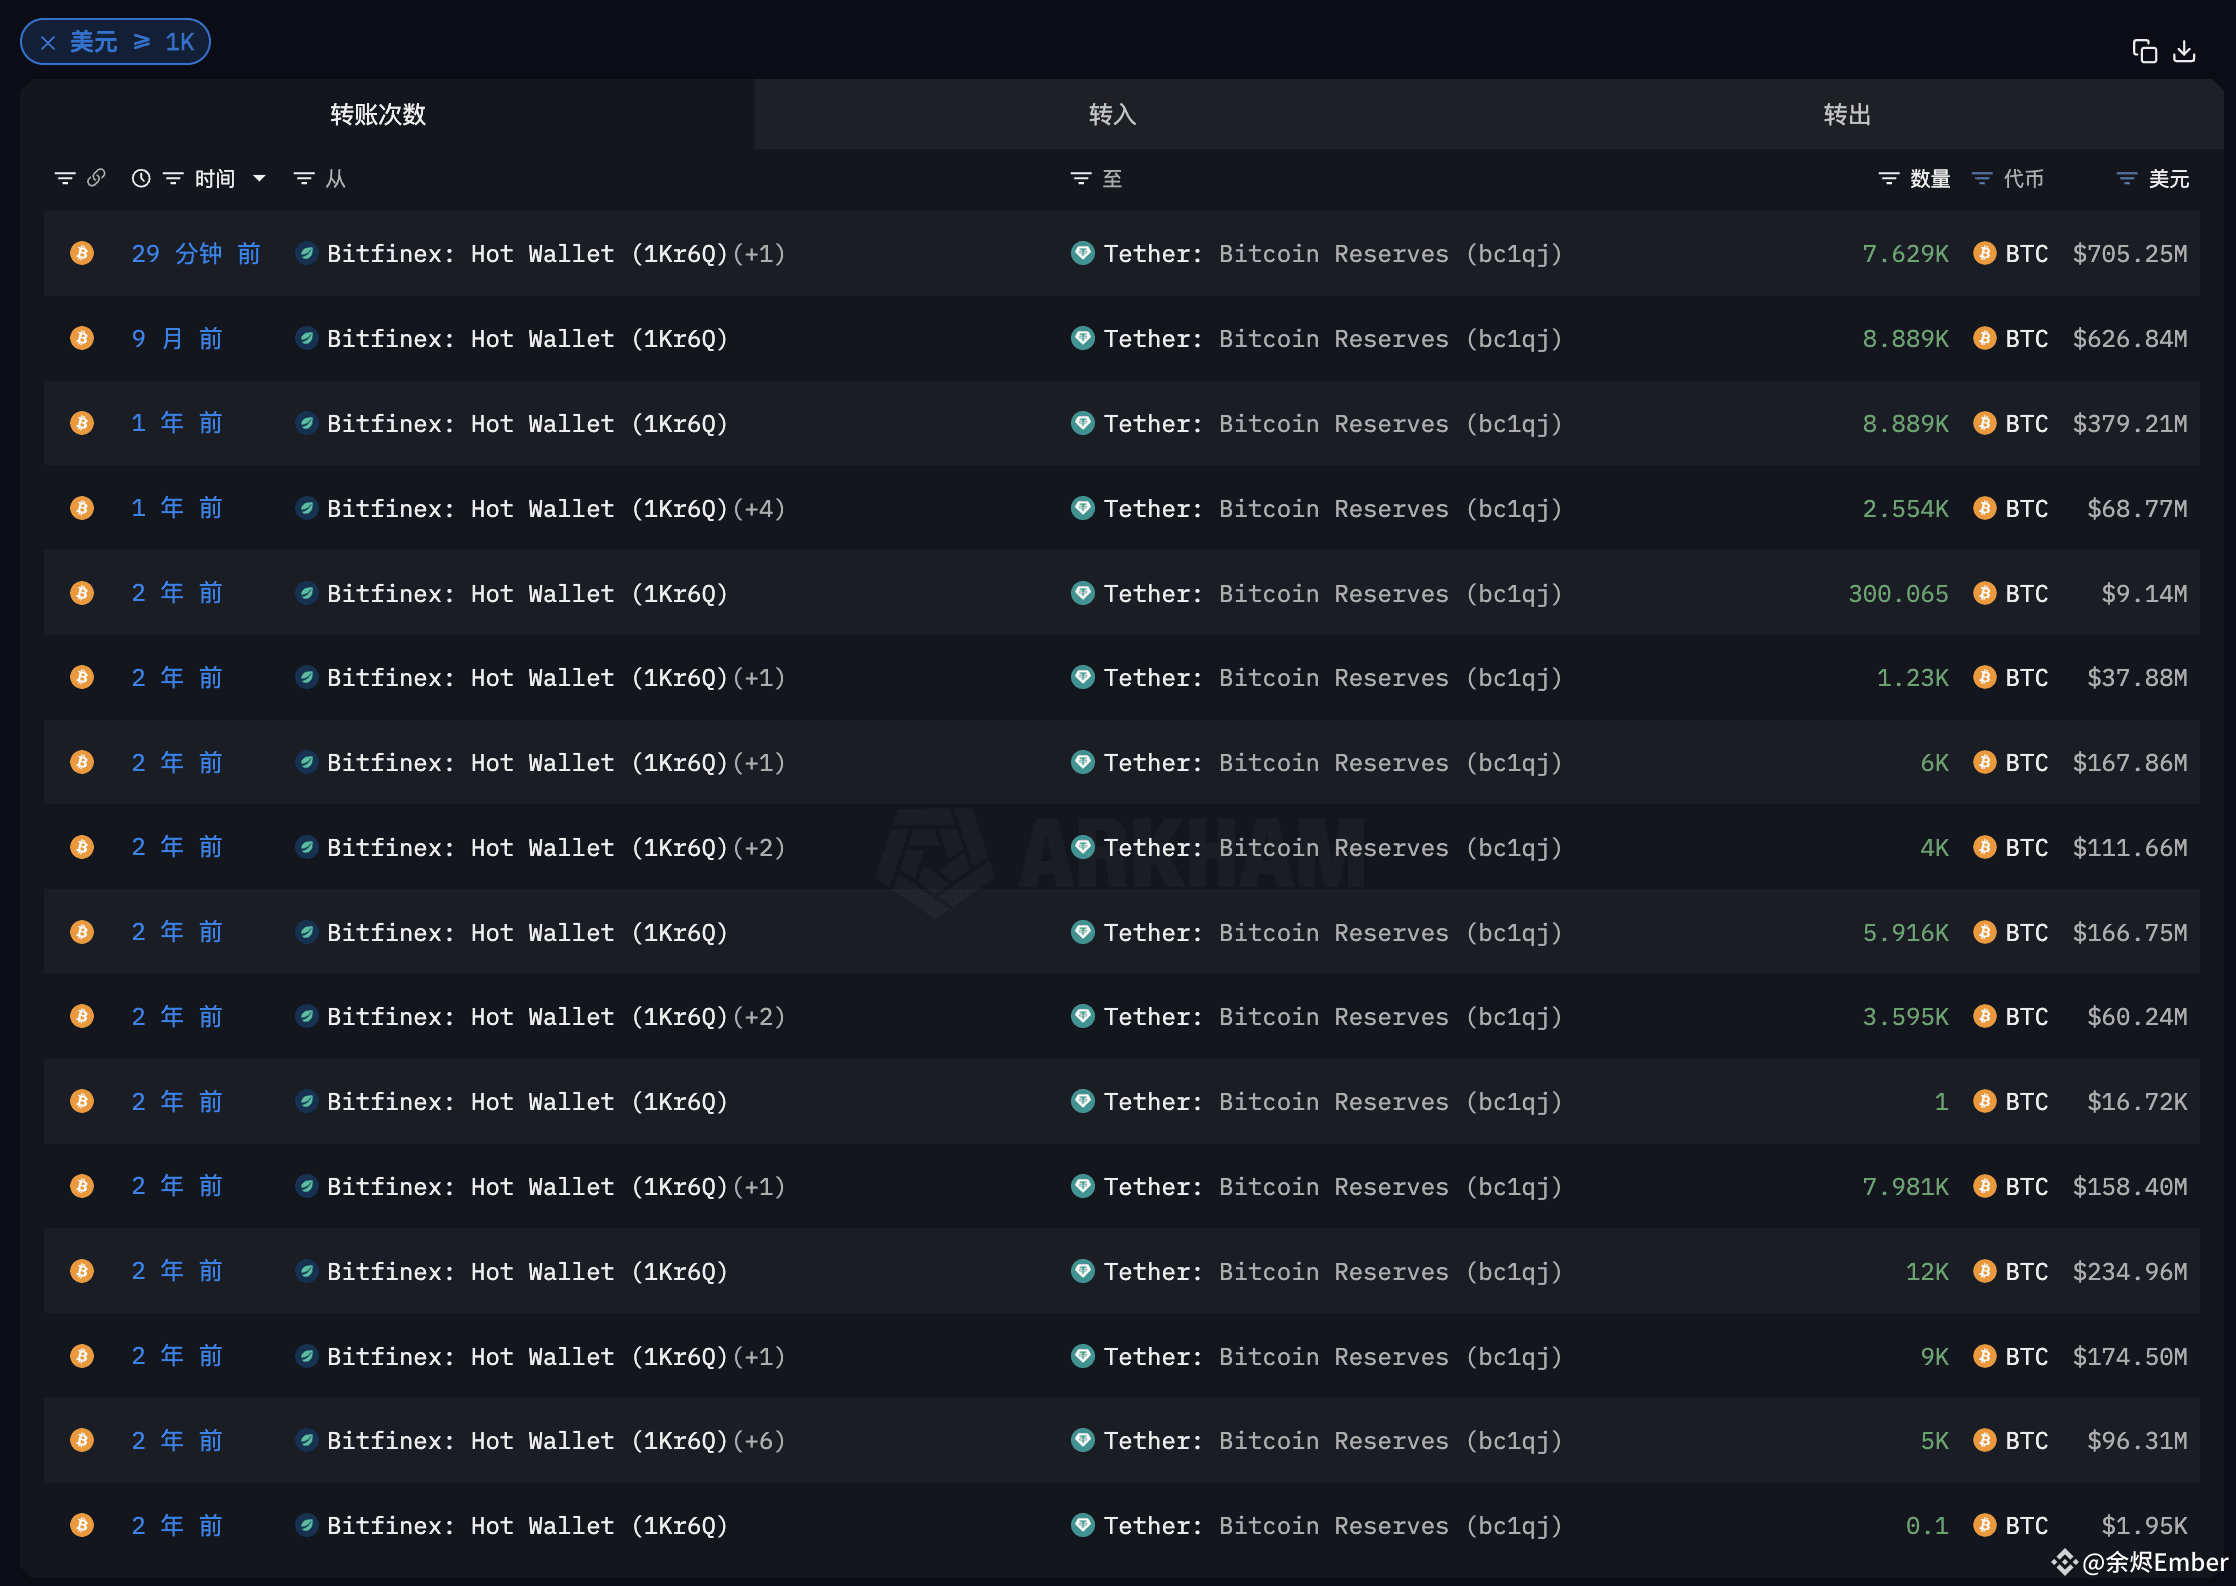Remove the 美元 ≥ 1K filter chip
The height and width of the screenshot is (1586, 2236).
pos(47,42)
